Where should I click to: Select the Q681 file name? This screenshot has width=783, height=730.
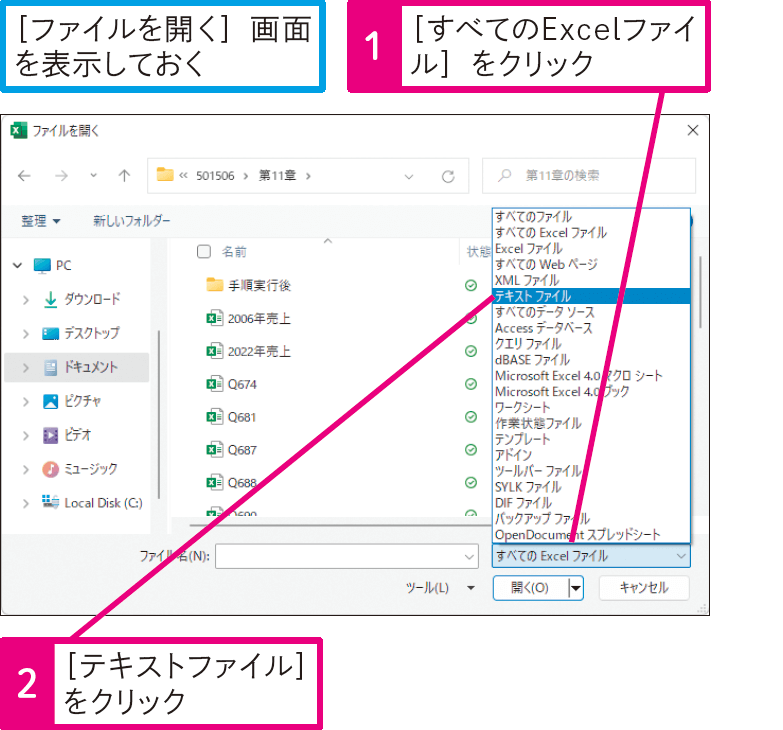[x=242, y=417]
